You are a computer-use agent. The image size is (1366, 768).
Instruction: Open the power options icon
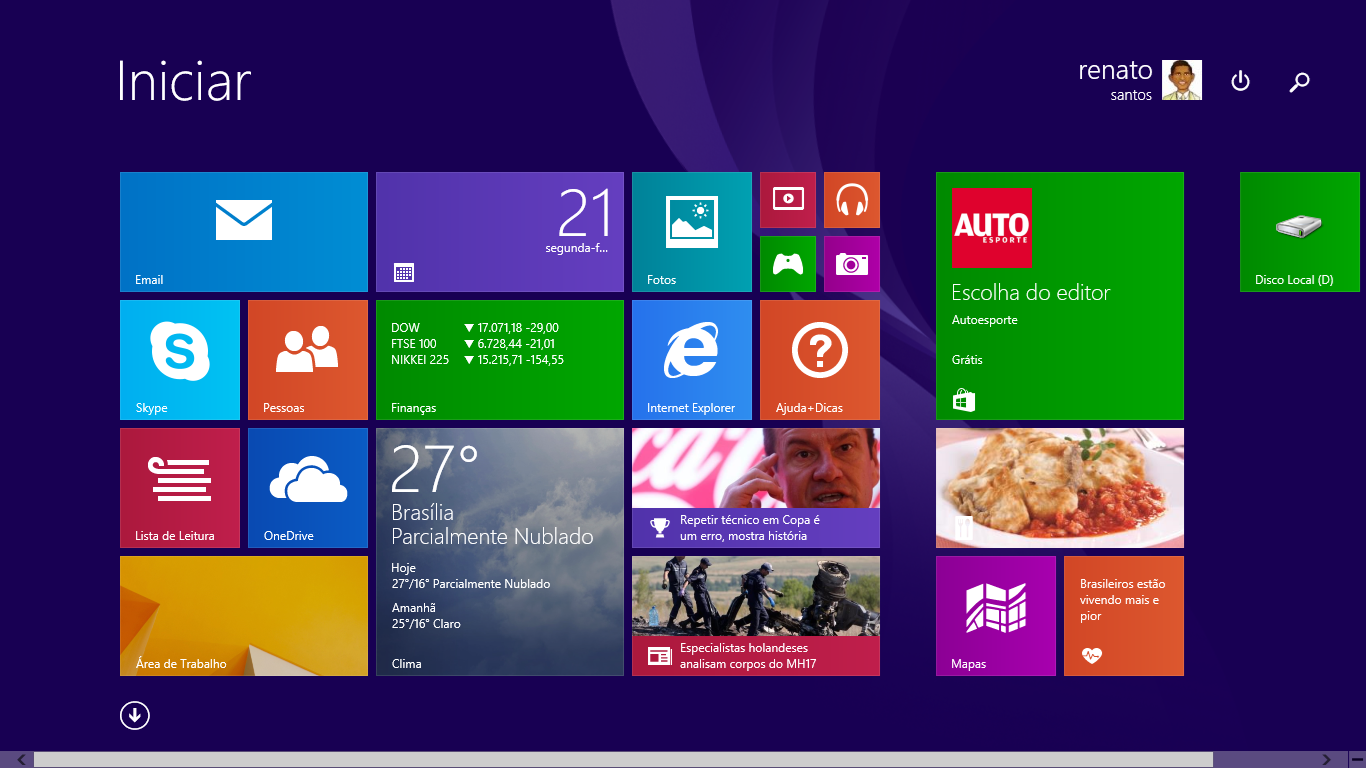(1240, 82)
